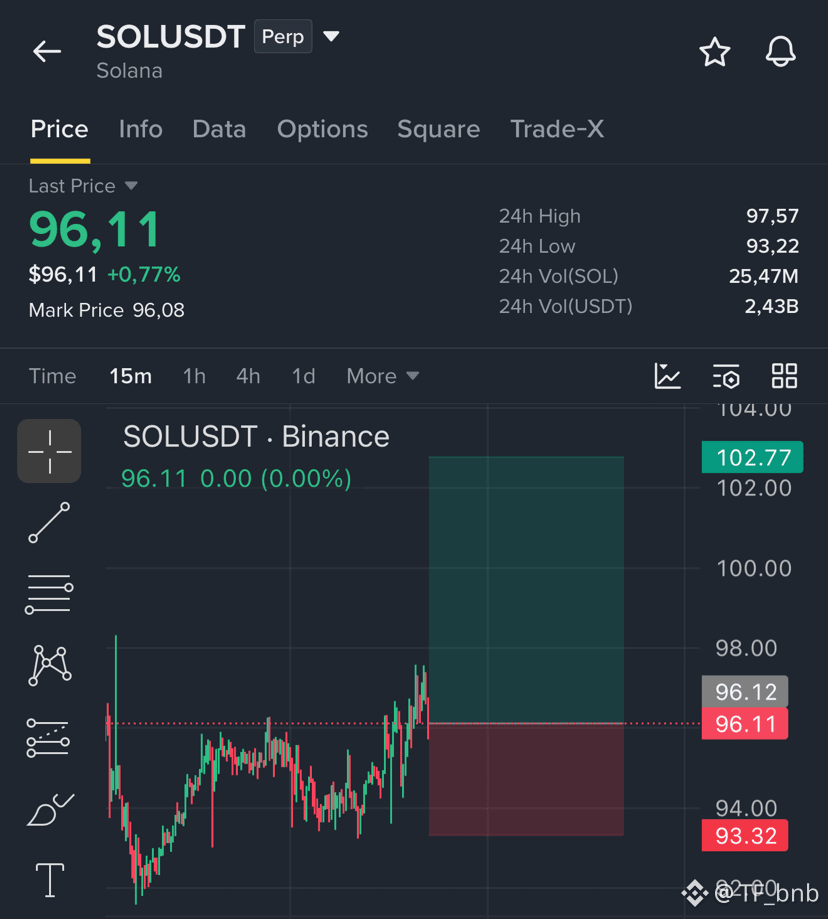
Task: Click the 96.11 current price axis label
Action: (x=745, y=724)
